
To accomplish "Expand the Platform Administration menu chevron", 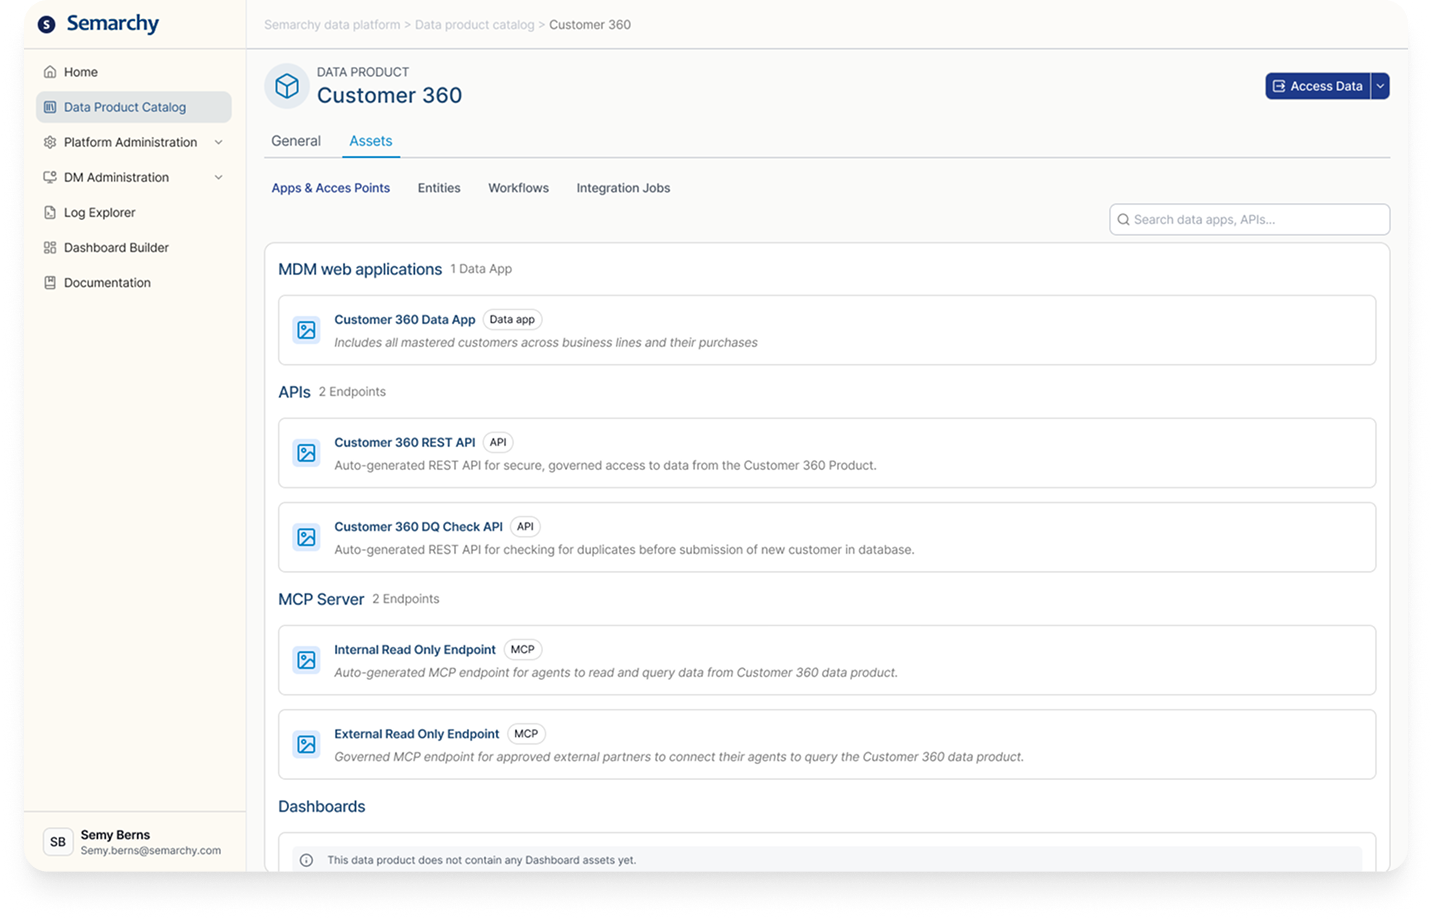I will tap(218, 142).
